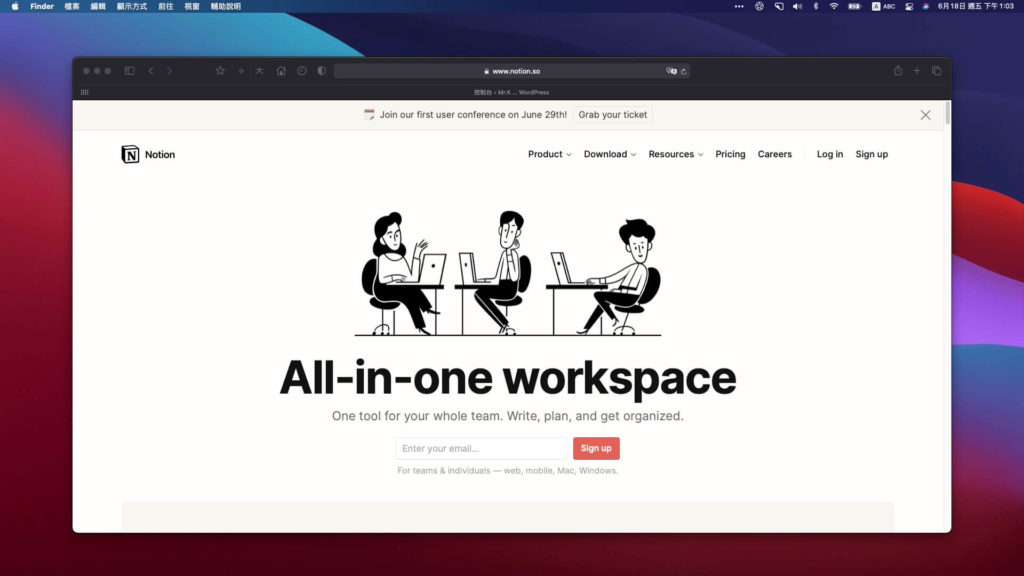Click the translate icon in address bar
The width and height of the screenshot is (1024, 576).
pyautogui.click(x=671, y=71)
